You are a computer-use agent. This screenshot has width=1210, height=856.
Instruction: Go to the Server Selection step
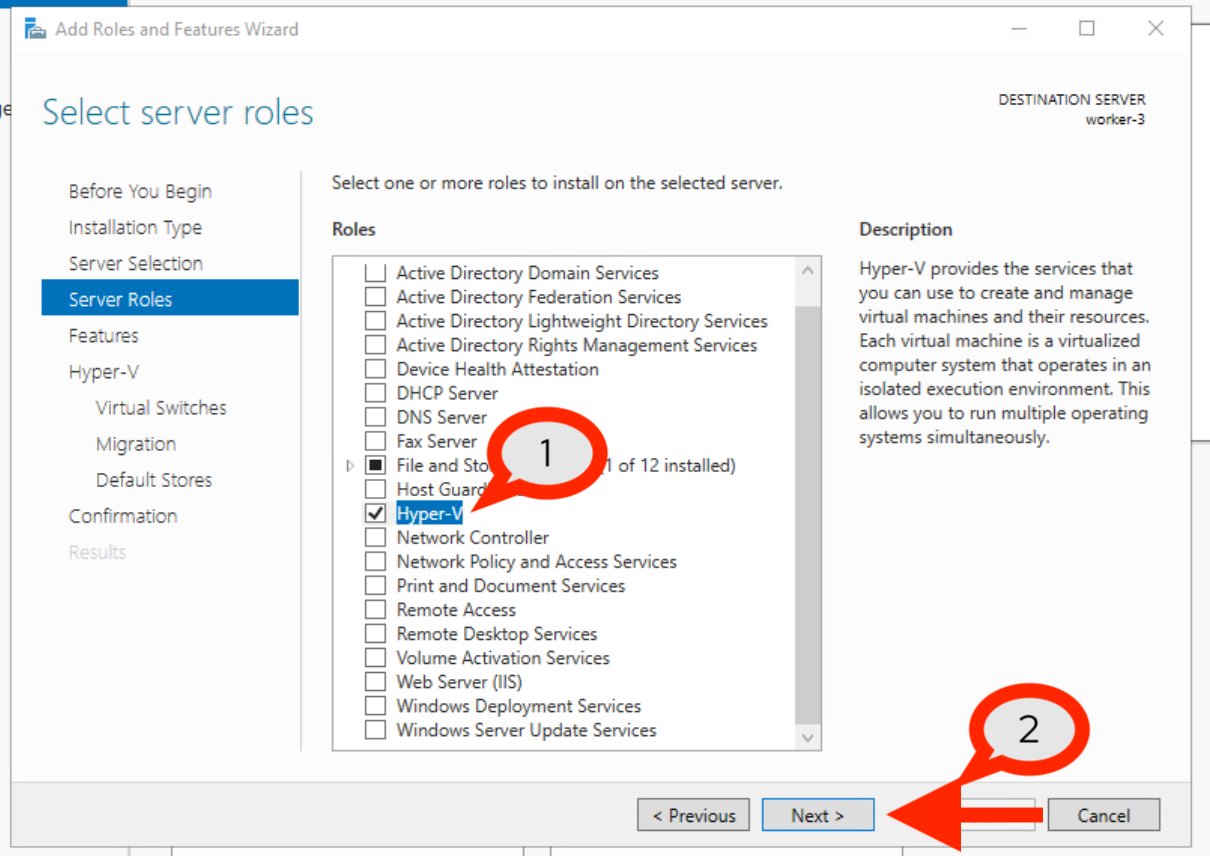tap(136, 263)
